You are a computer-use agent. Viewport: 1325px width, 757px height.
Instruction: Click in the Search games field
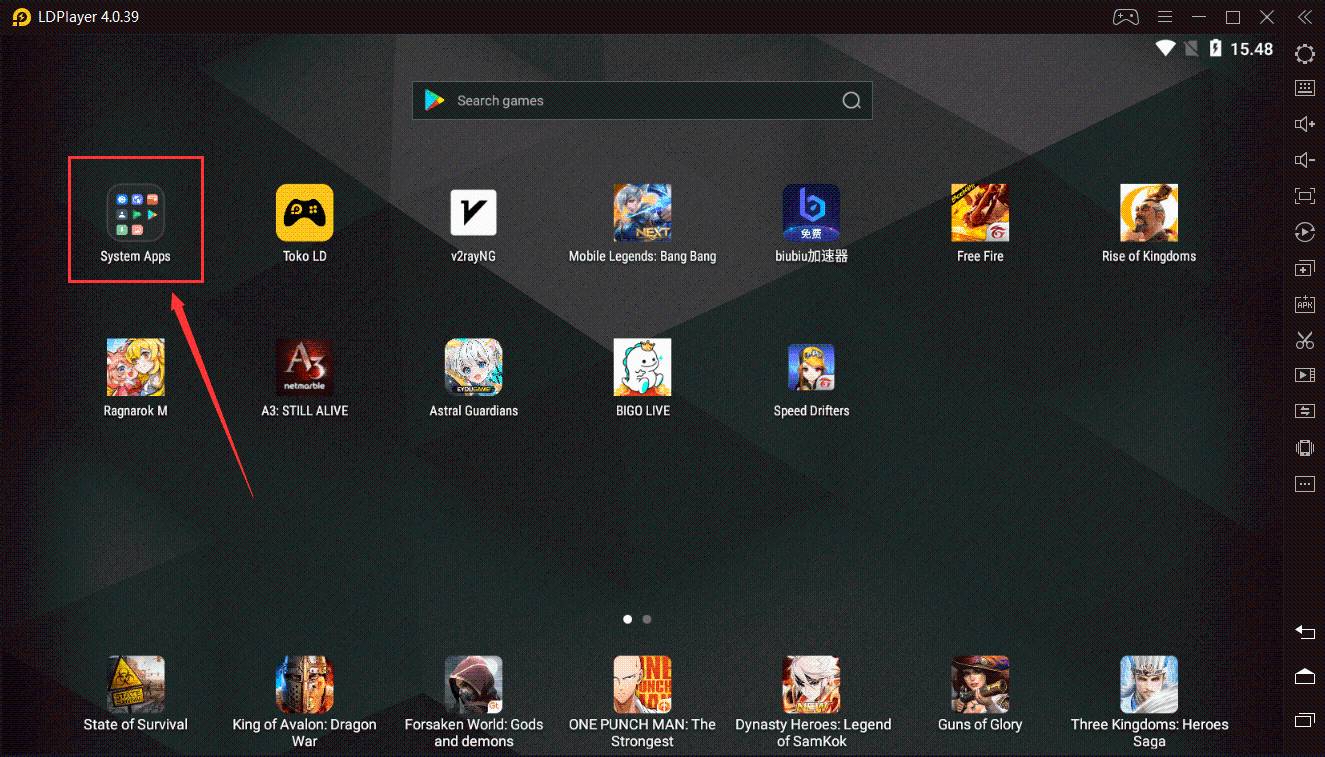coord(642,101)
